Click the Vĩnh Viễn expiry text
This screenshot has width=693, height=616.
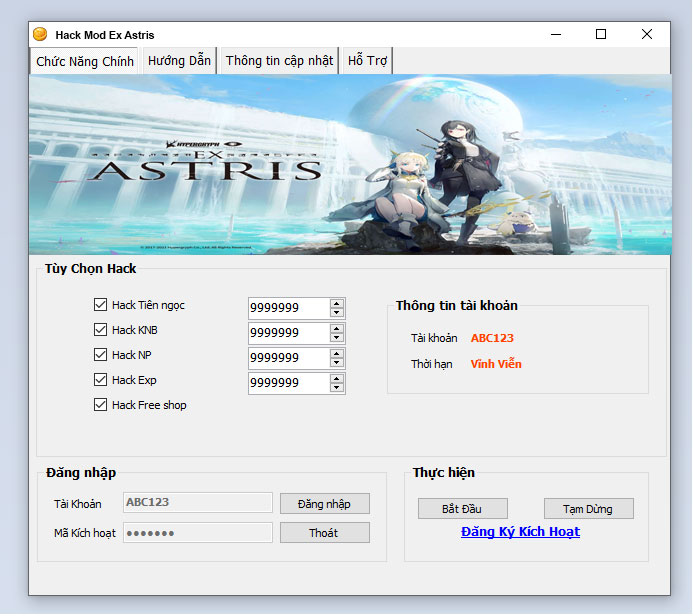click(x=496, y=364)
